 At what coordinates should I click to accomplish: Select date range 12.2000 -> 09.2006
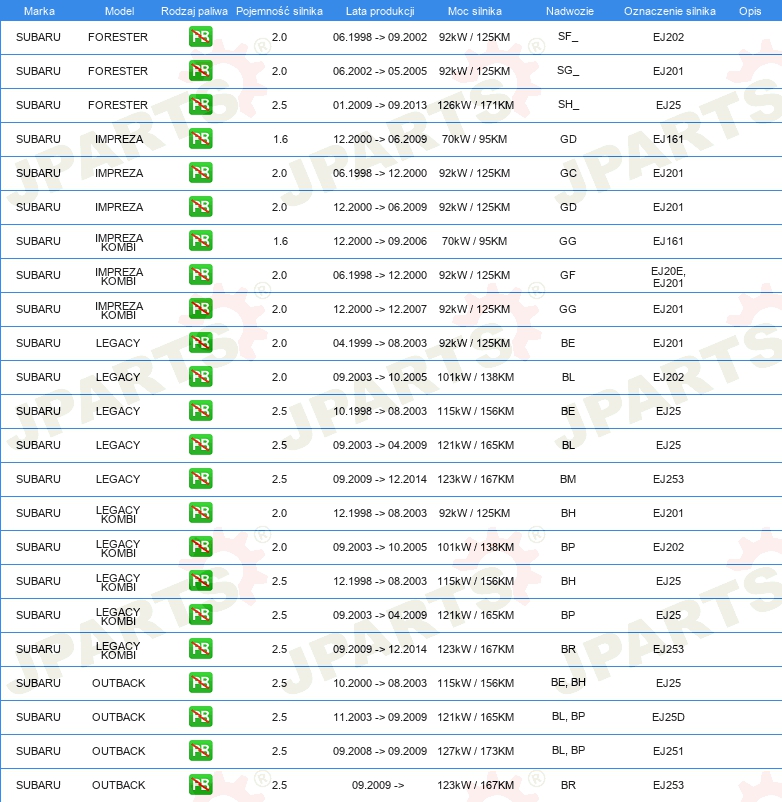coord(380,241)
